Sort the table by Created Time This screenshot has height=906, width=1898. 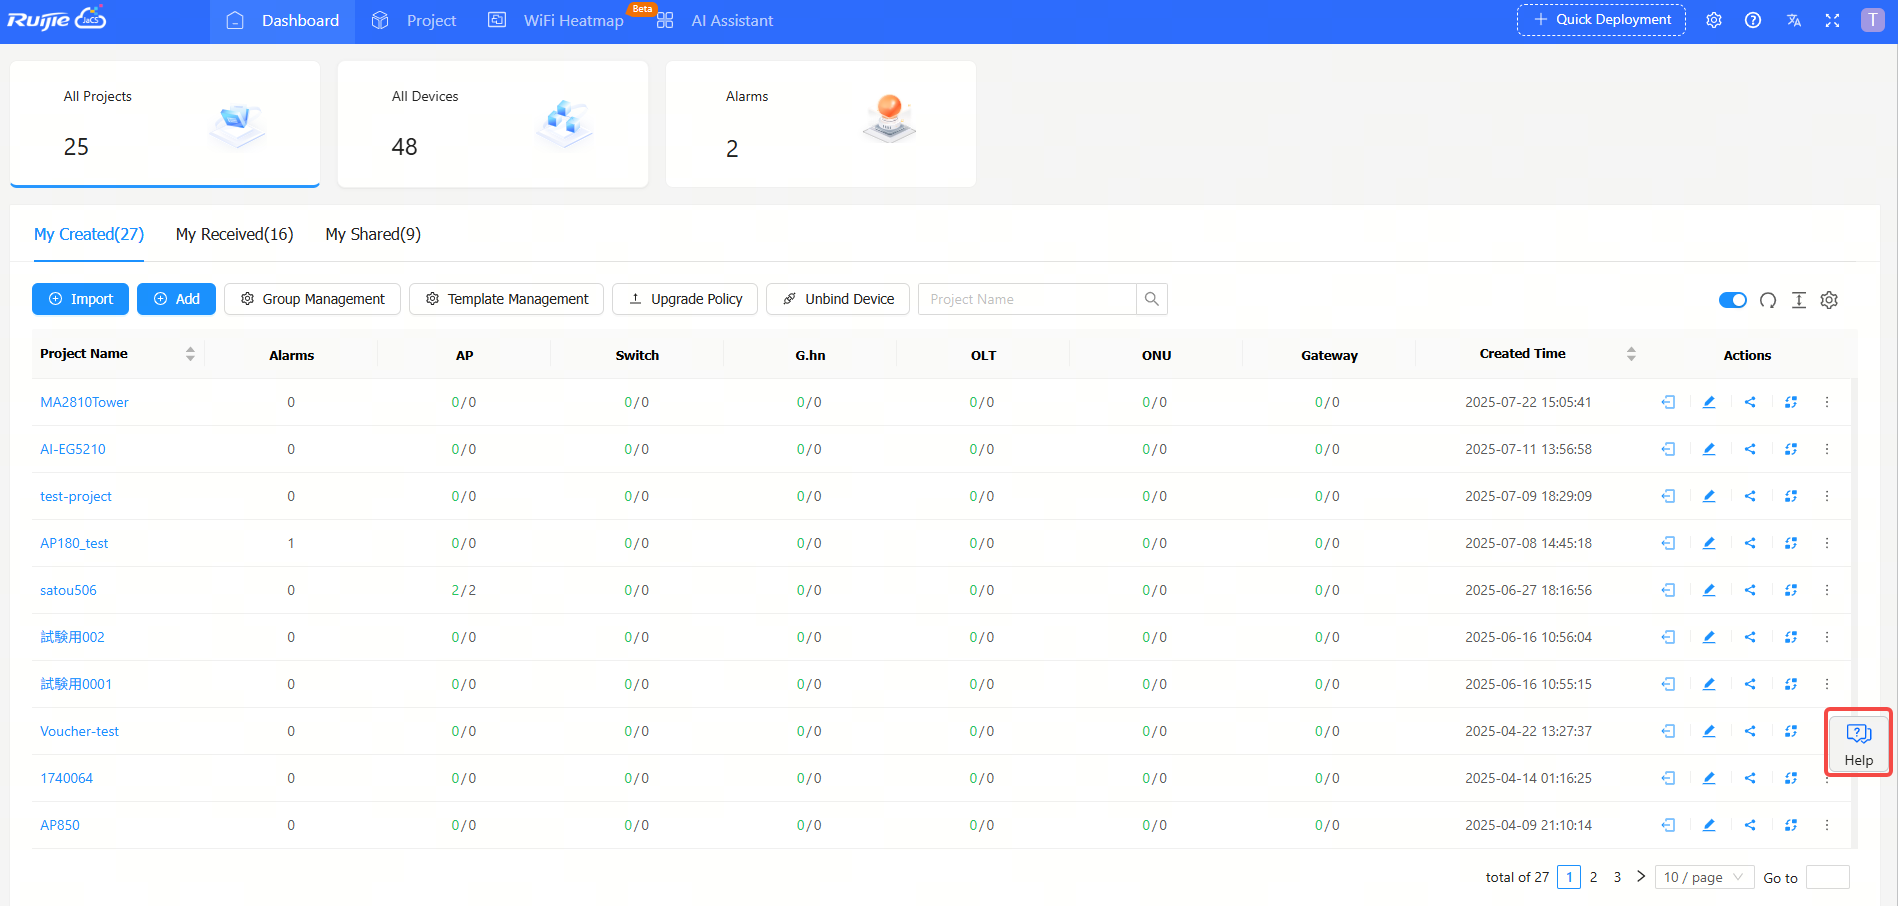pyautogui.click(x=1631, y=354)
